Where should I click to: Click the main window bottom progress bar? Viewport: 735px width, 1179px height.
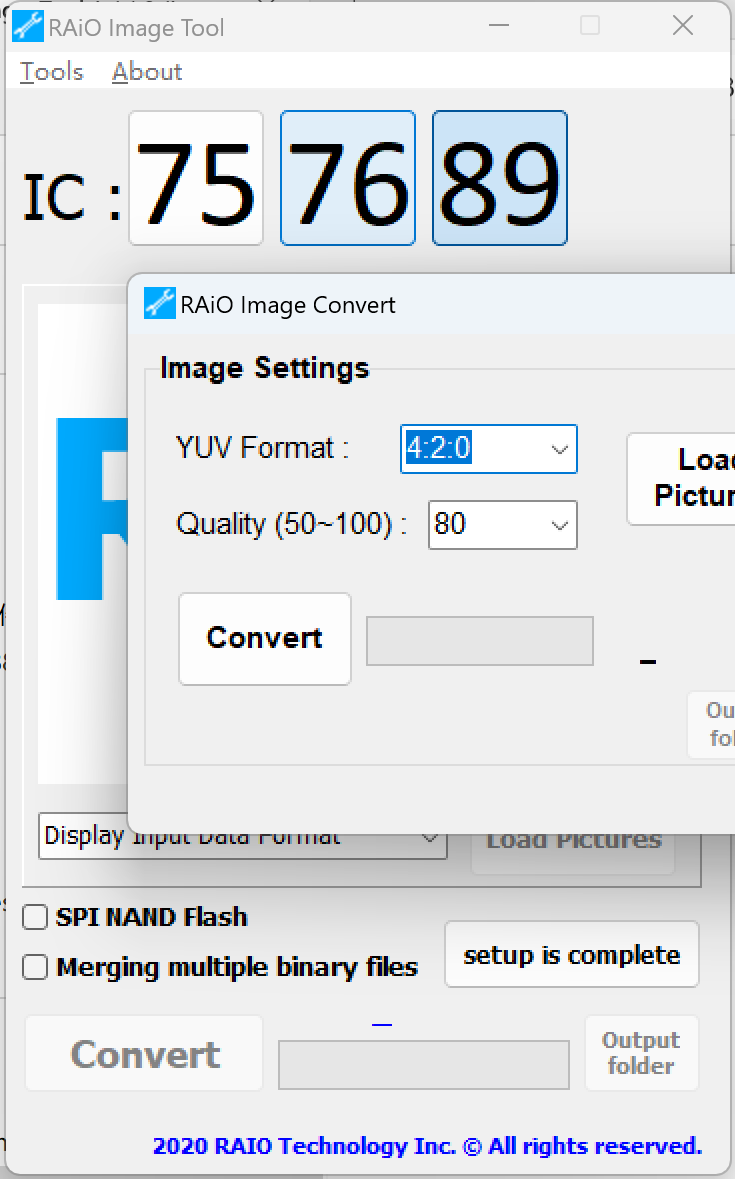423,1065
